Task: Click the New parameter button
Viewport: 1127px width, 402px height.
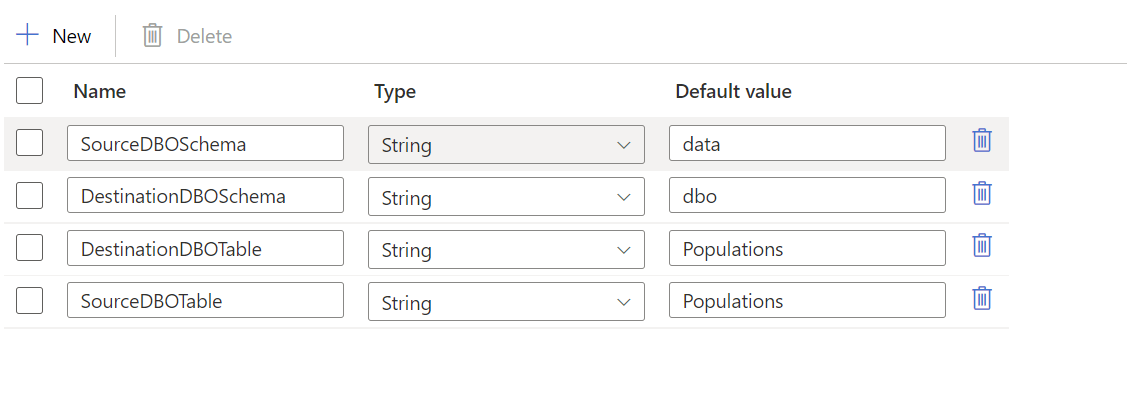Action: pyautogui.click(x=54, y=35)
